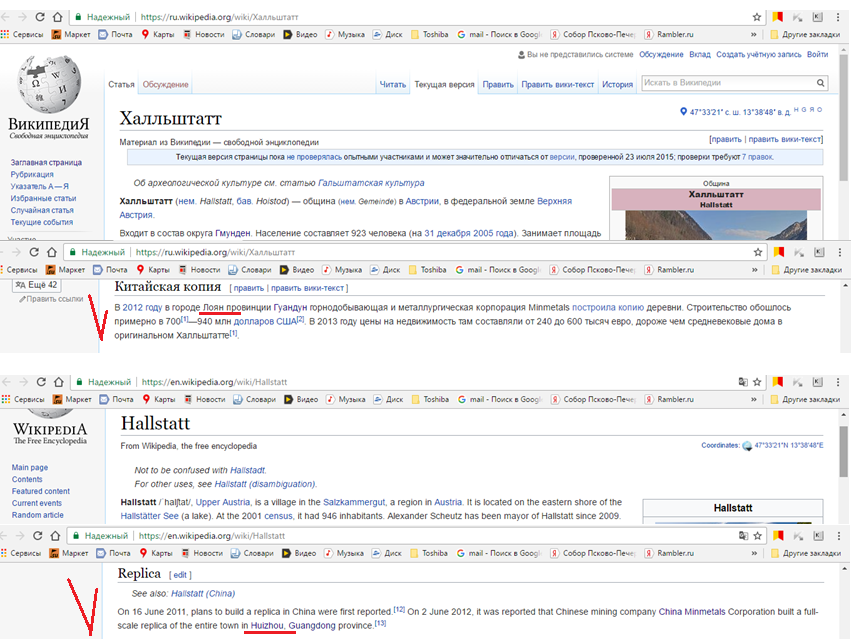Click the Featured content sidebar link

pos(41,491)
